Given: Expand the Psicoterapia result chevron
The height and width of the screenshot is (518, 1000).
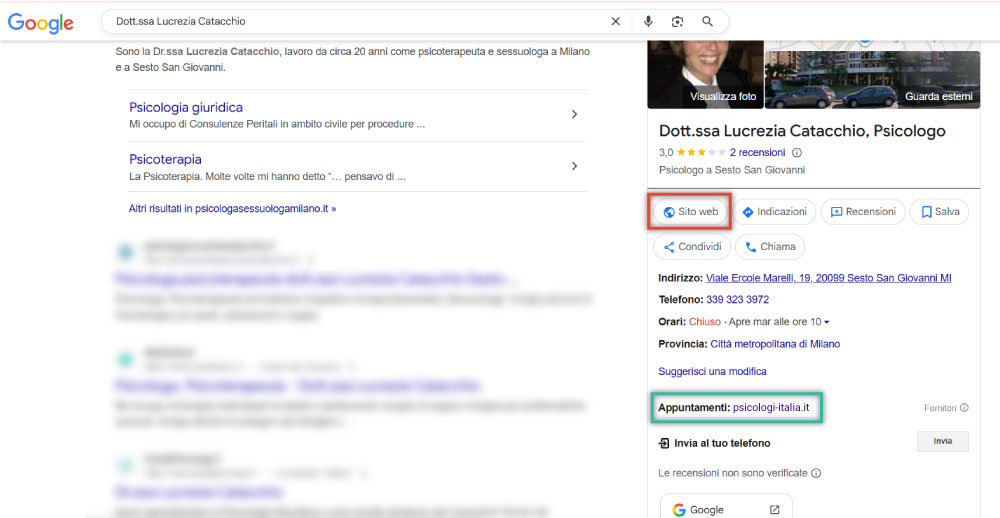Looking at the screenshot, I should coord(574,166).
